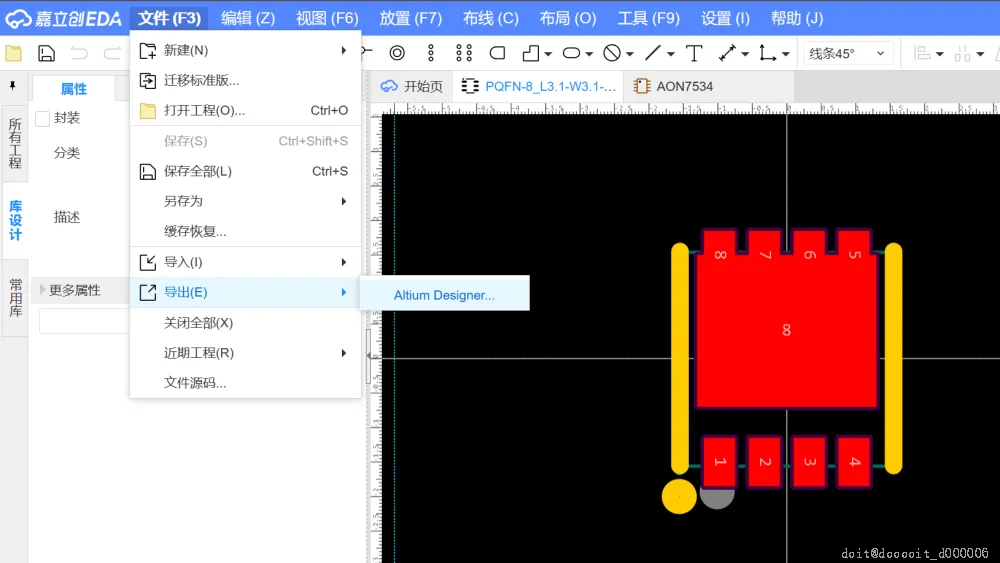Screen dimensions: 1000x563
Task: Choose 关闭全部(X) menu entry
Action: [246, 323]
